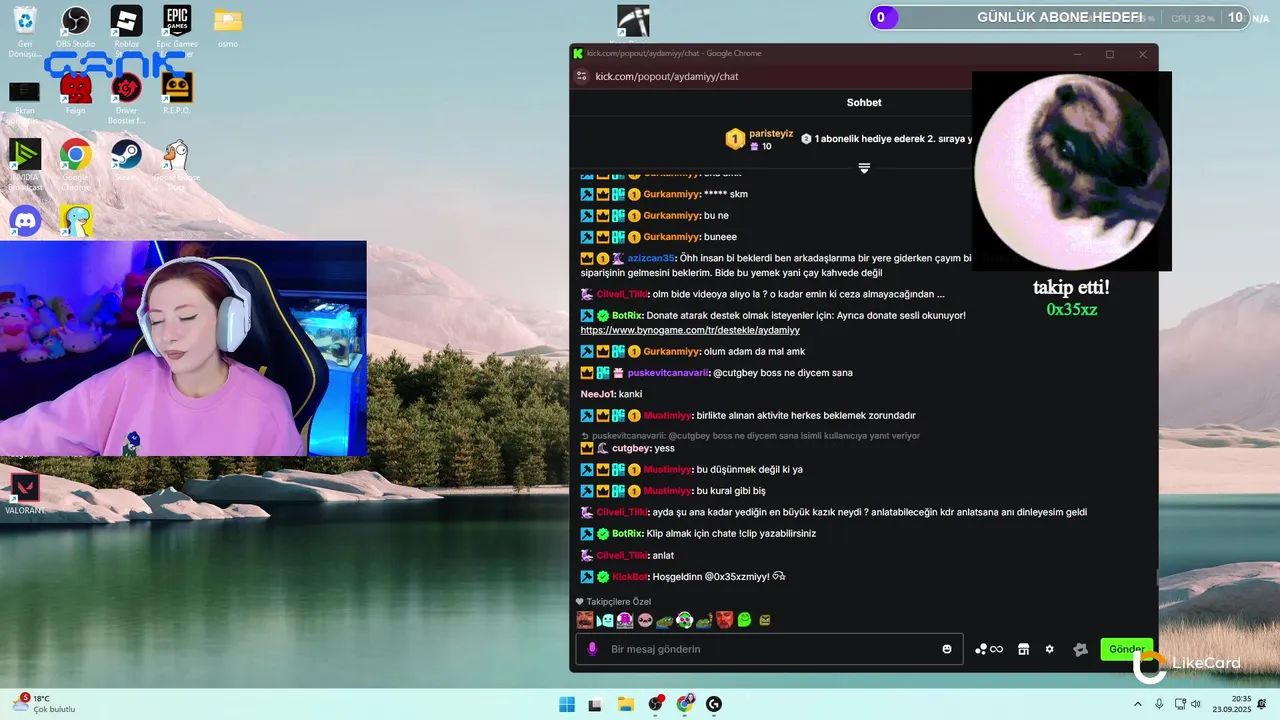Switch to Chrome in the taskbar
This screenshot has height=720, width=1280.
685,704
